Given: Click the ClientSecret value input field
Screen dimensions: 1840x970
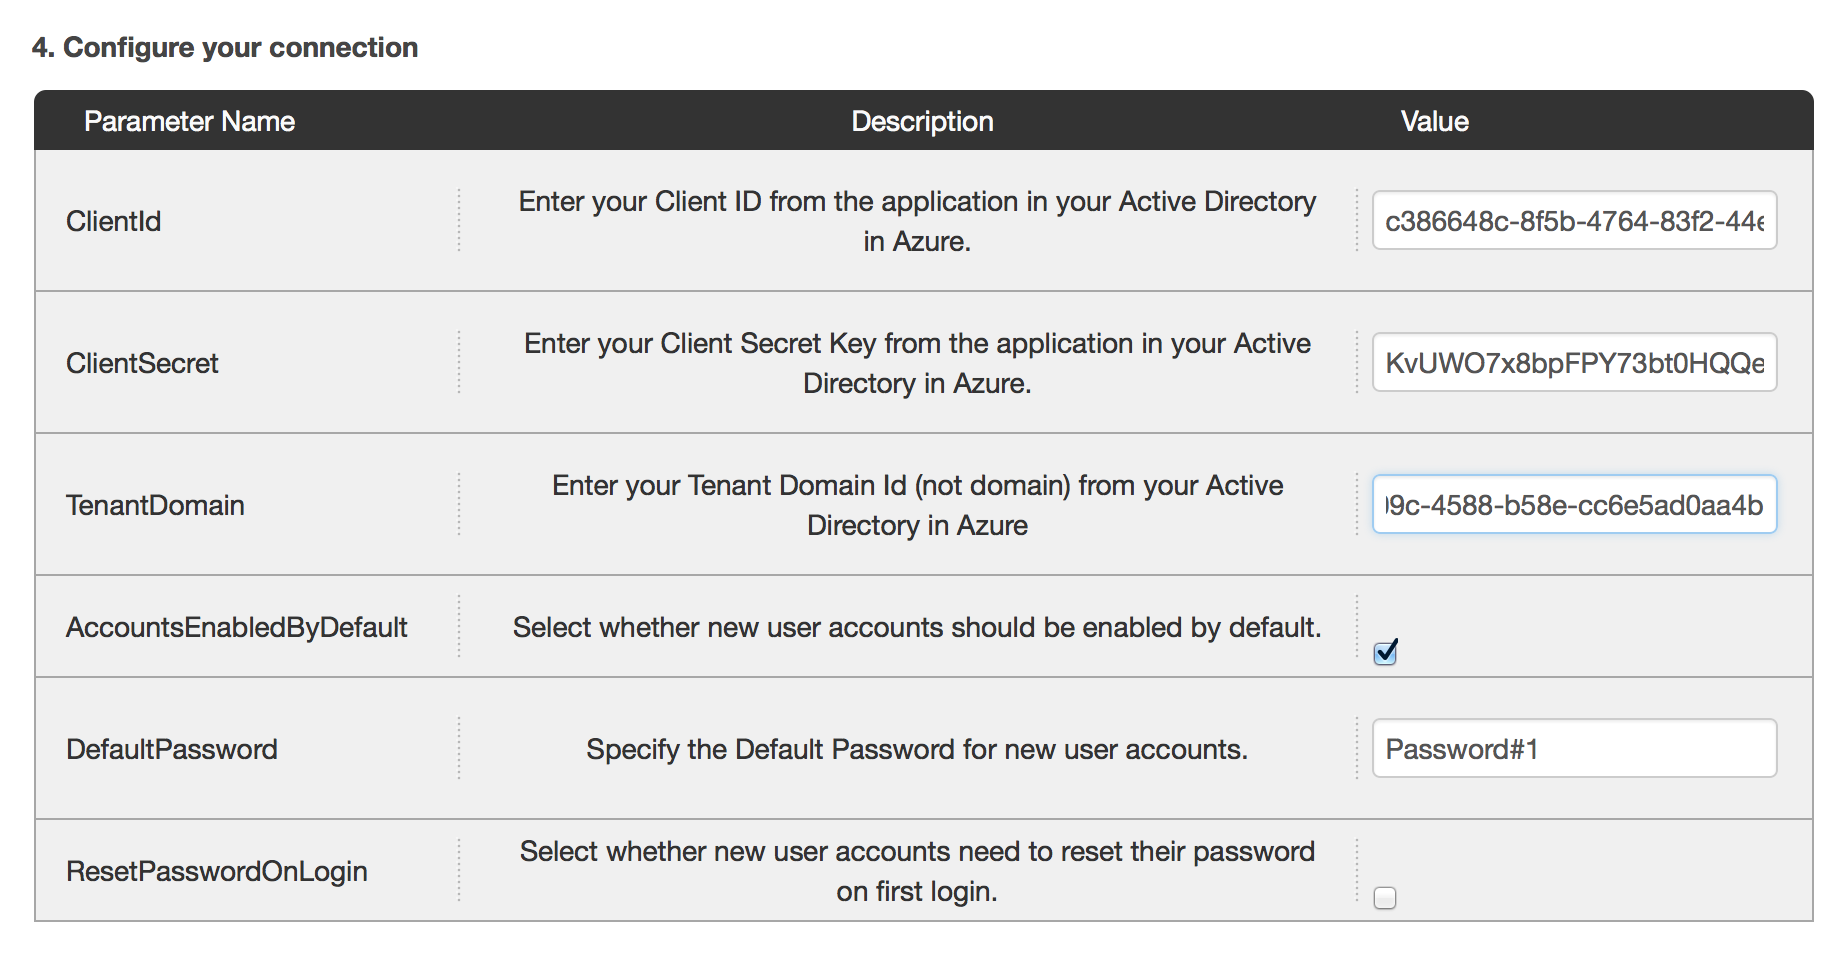Looking at the screenshot, I should tap(1572, 362).
